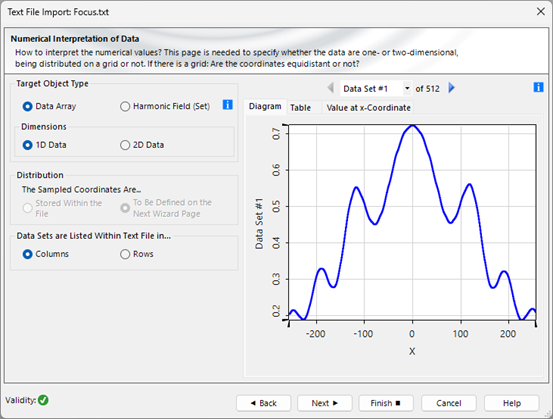
Task: Click the Next button
Action: tap(324, 403)
